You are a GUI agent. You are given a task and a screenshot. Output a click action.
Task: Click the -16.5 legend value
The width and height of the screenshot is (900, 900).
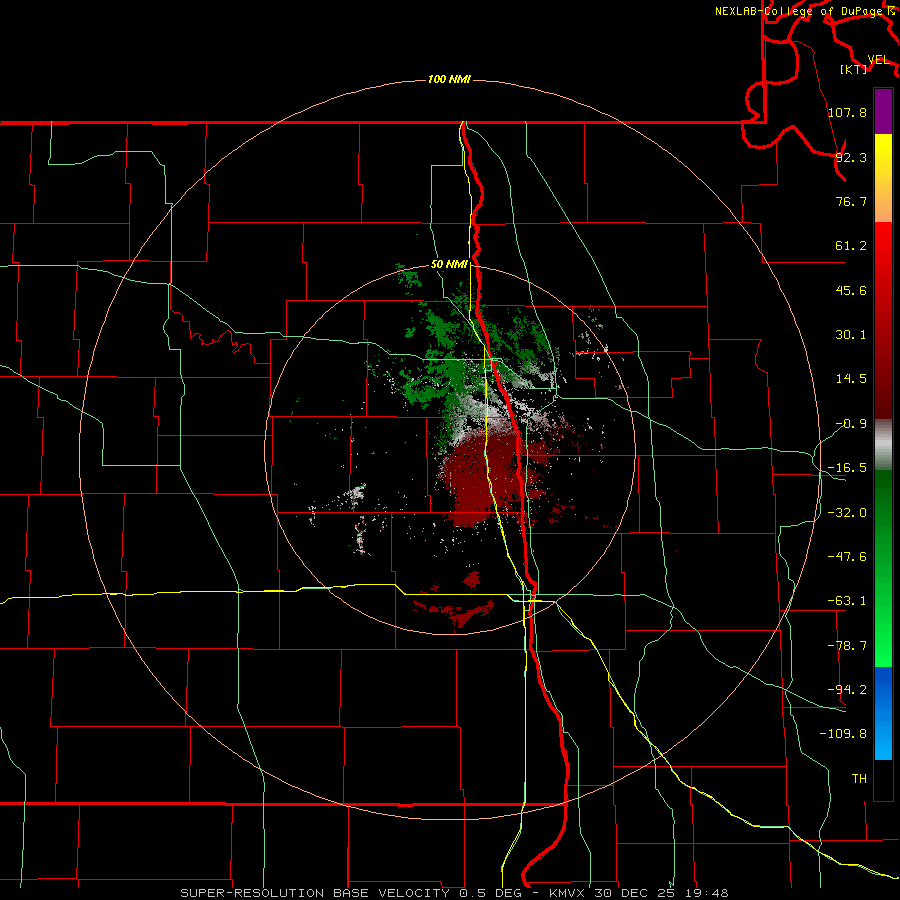coord(847,468)
